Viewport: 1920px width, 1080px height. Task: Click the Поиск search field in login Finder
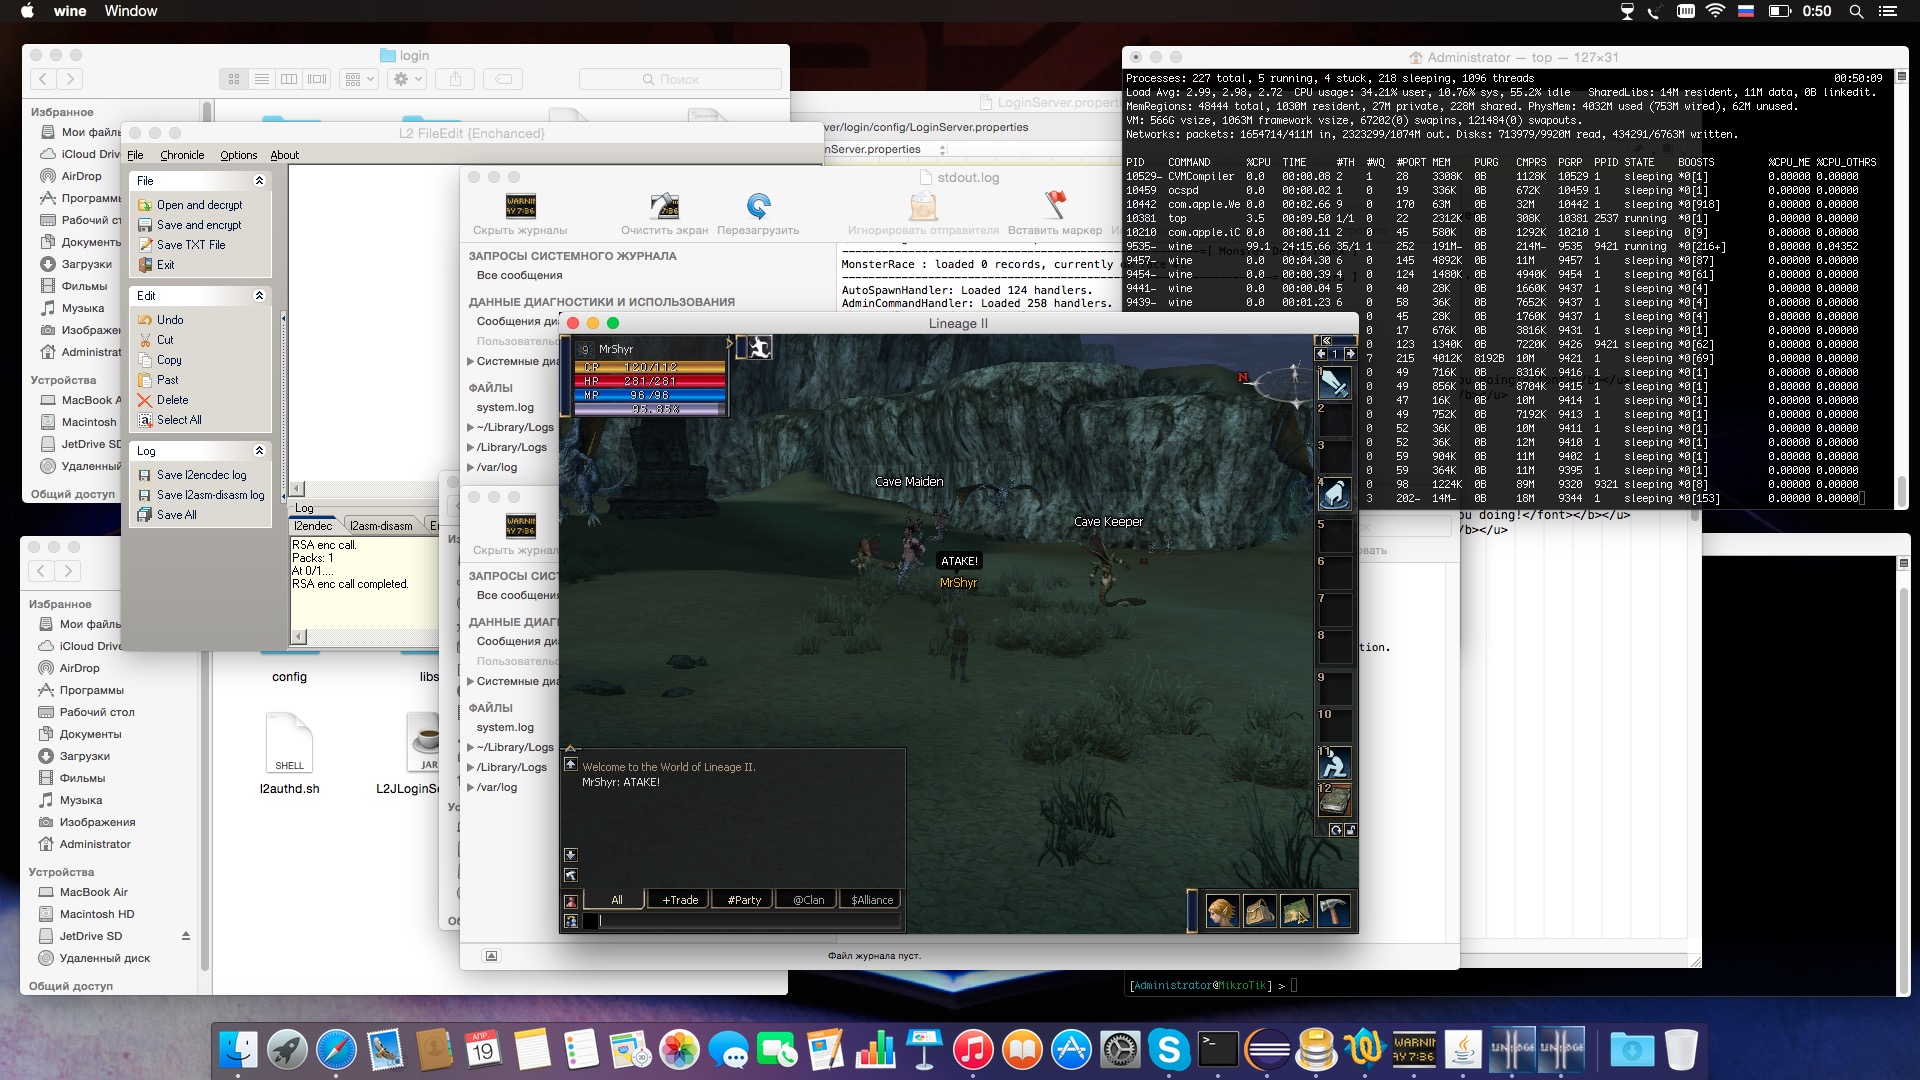click(680, 79)
